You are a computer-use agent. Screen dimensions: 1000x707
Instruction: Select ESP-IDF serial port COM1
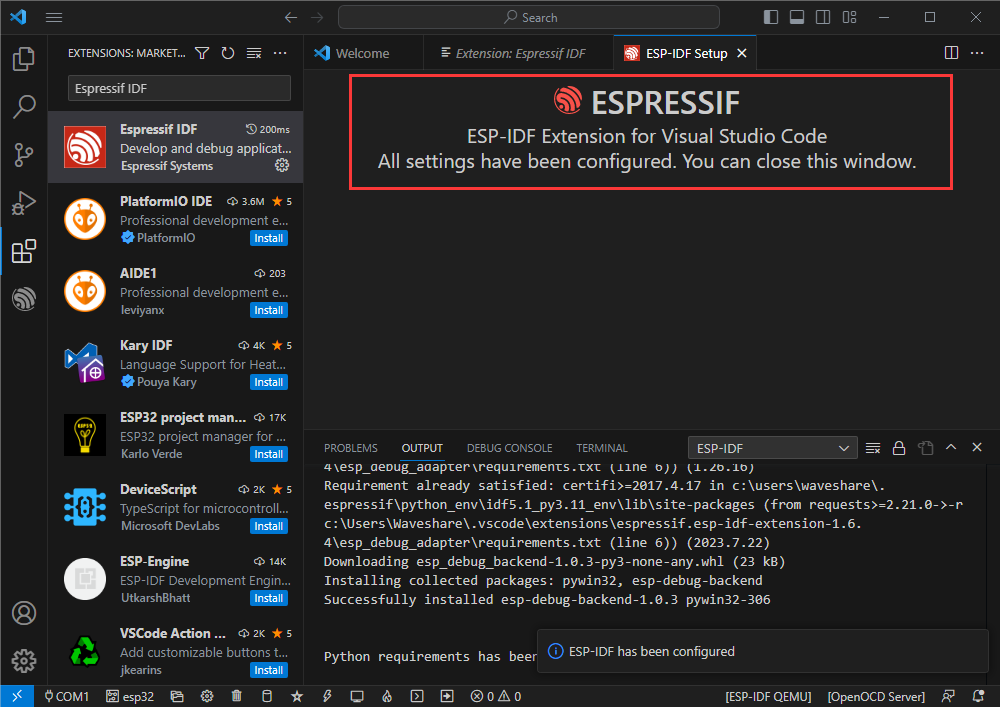click(66, 696)
